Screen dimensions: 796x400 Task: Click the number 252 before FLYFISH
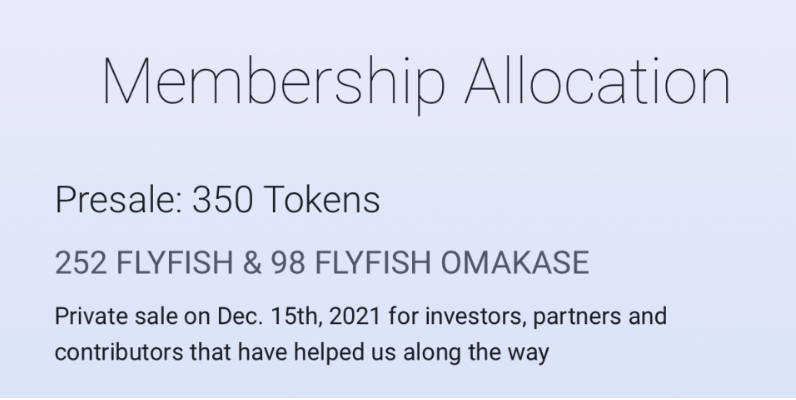[x=81, y=263]
